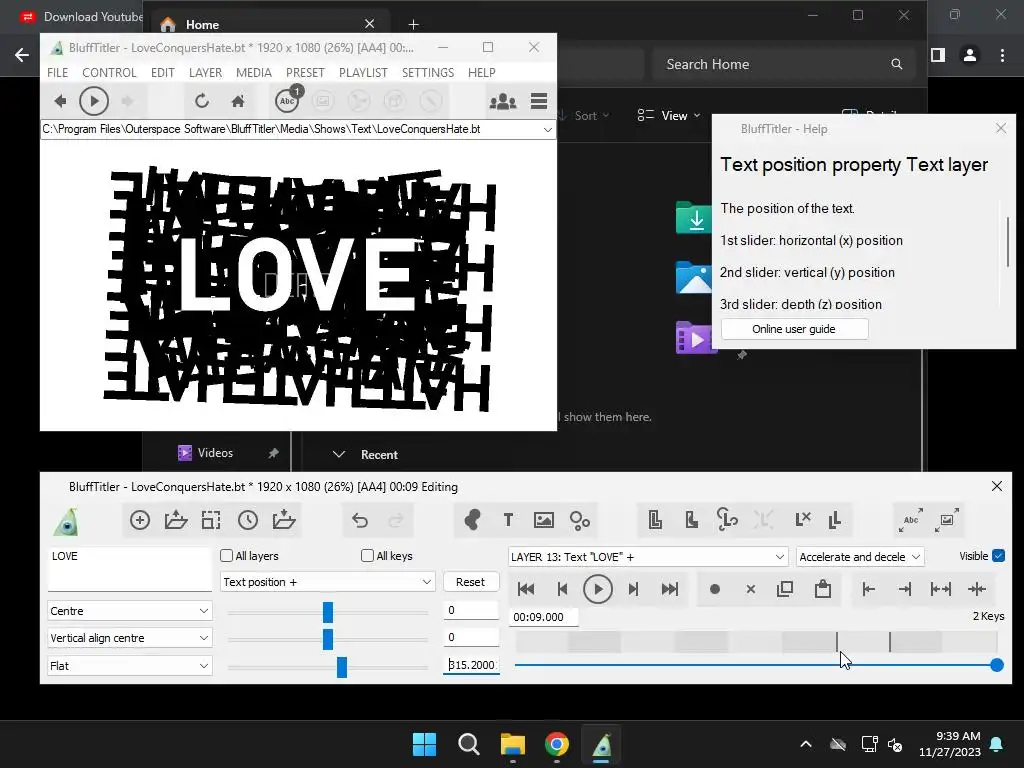
Task: Open the SETTINGS menu
Action: (428, 72)
